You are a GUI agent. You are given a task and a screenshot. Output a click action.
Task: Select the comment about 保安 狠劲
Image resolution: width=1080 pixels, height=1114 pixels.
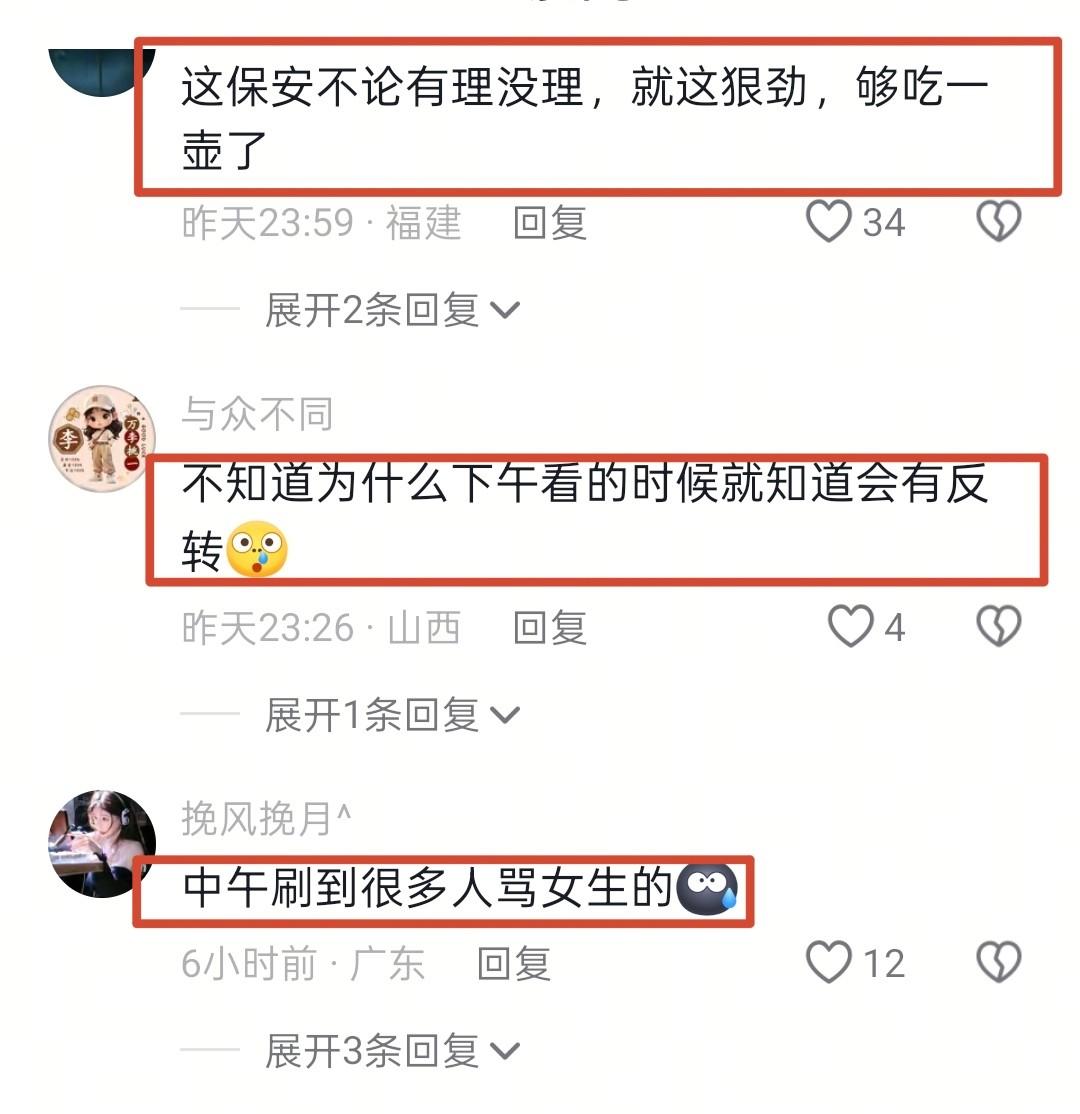[x=585, y=118]
